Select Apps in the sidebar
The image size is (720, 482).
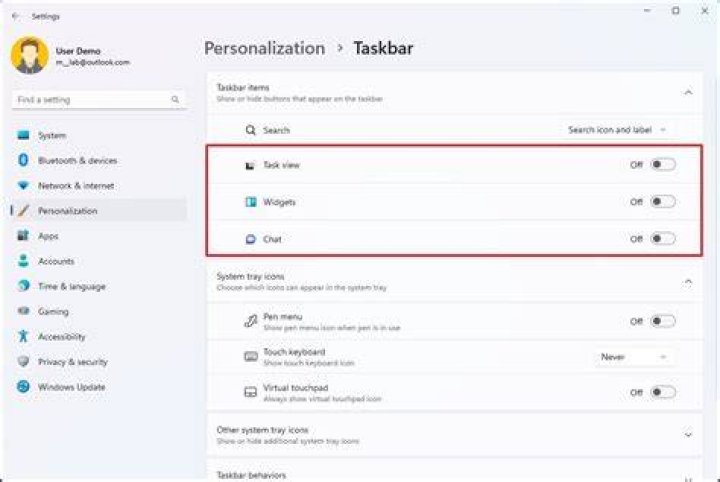pyautogui.click(x=99, y=236)
